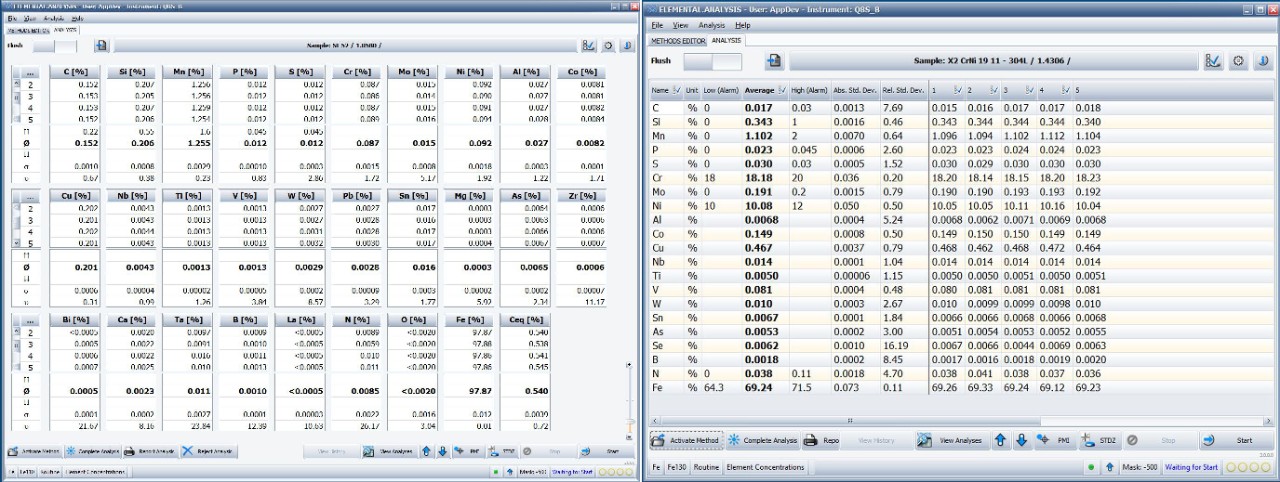This screenshot has width=1280, height=482.
Task: Click the load sample icon in the right window
Action: tap(773, 61)
